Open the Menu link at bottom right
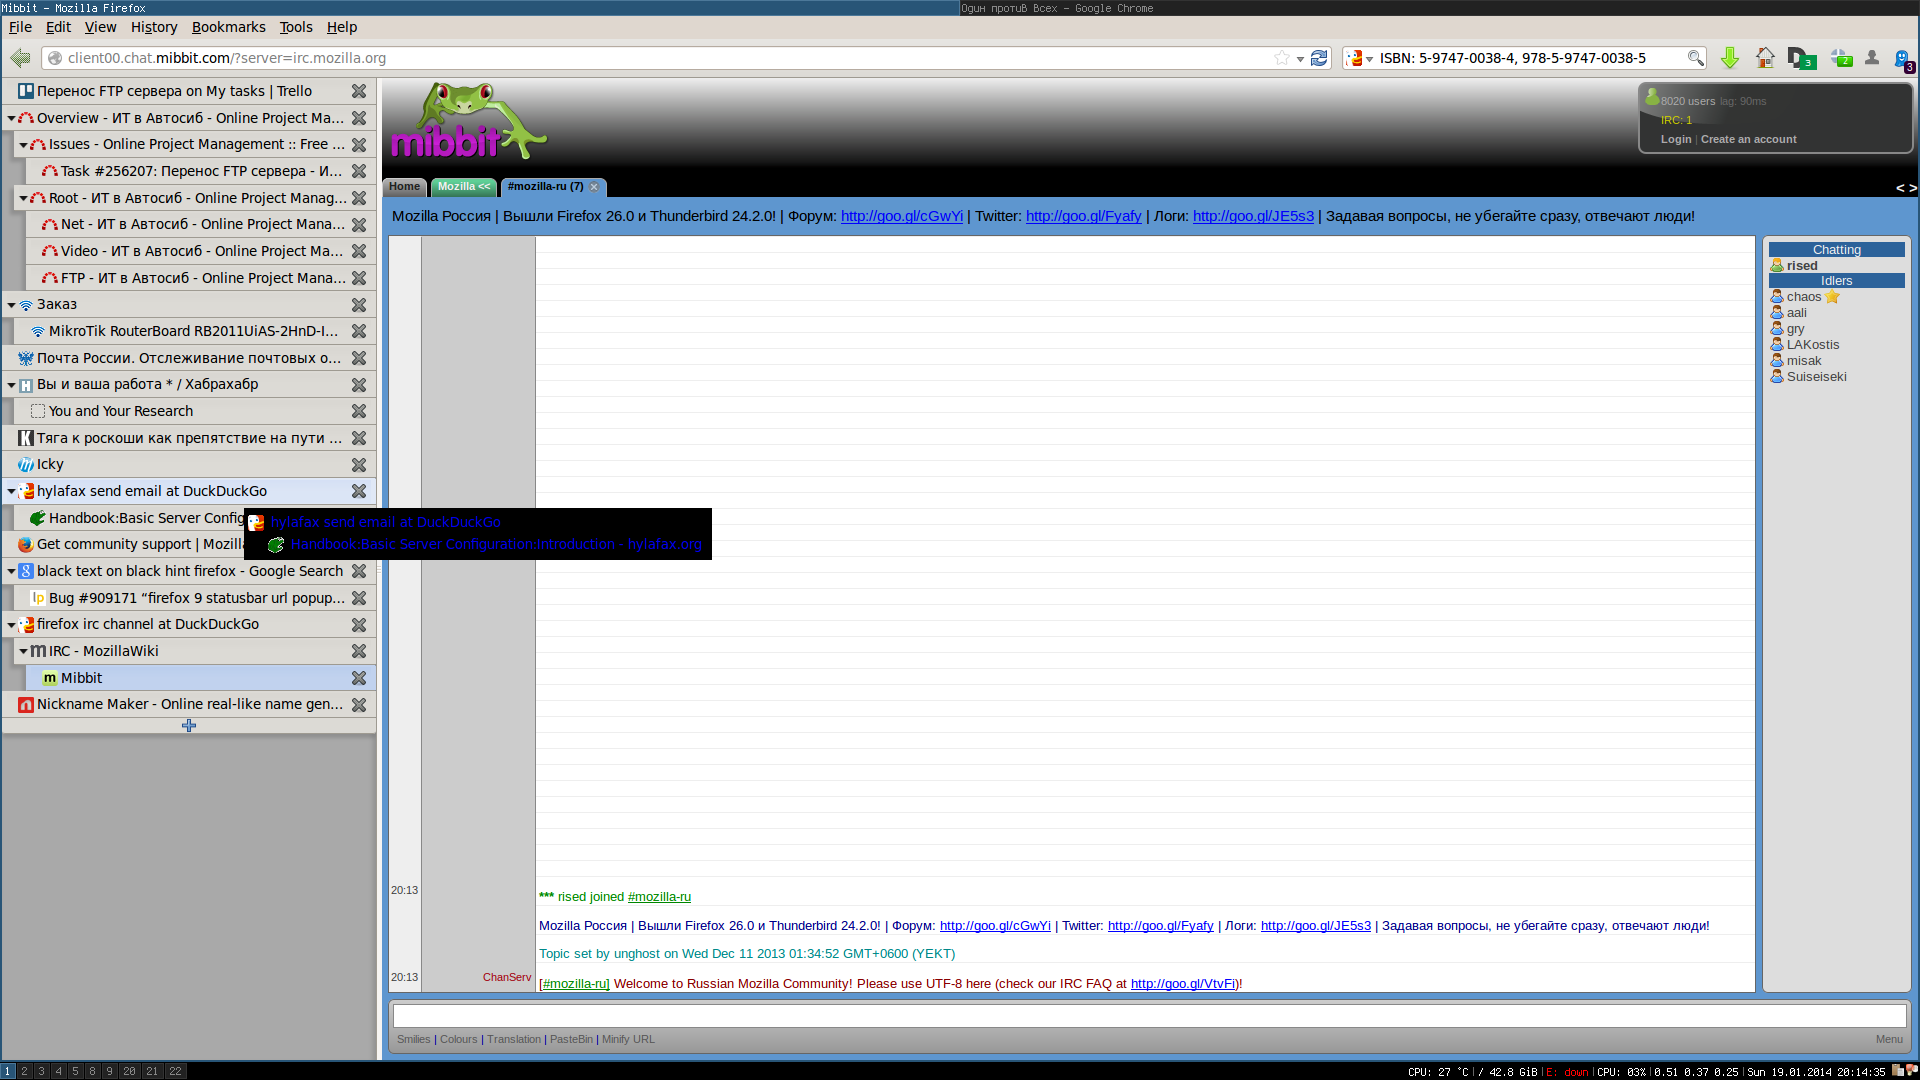Viewport: 1920px width, 1080px height. [1889, 1040]
